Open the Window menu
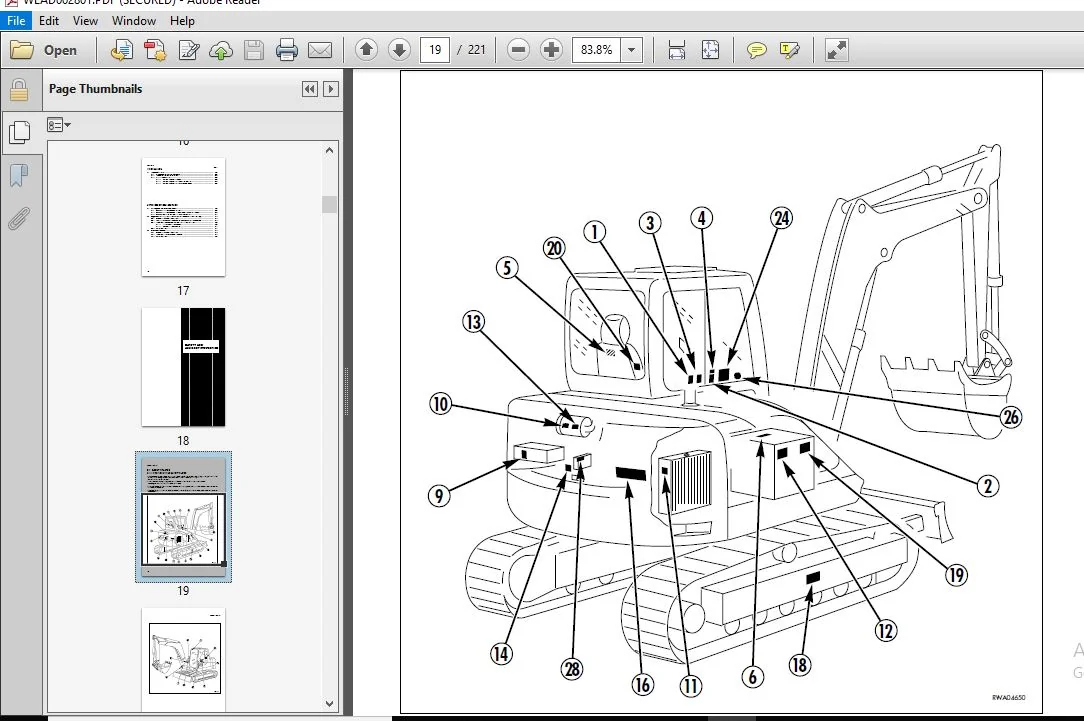 coord(133,21)
